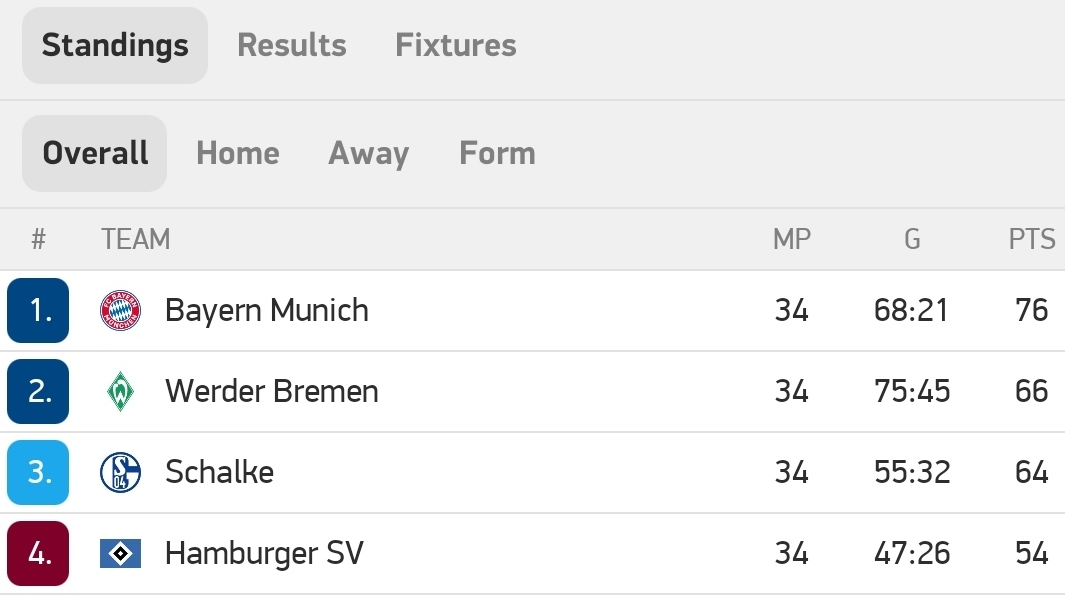The height and width of the screenshot is (596, 1065).
Task: Click the dark blue rank 2 badge
Action: click(38, 391)
